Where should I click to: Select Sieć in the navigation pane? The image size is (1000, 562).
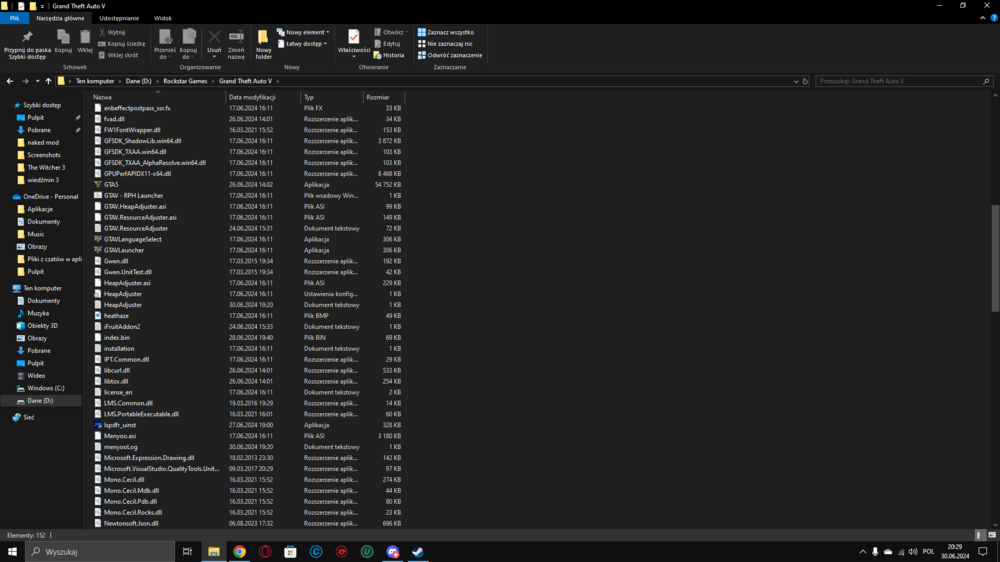(x=24, y=417)
